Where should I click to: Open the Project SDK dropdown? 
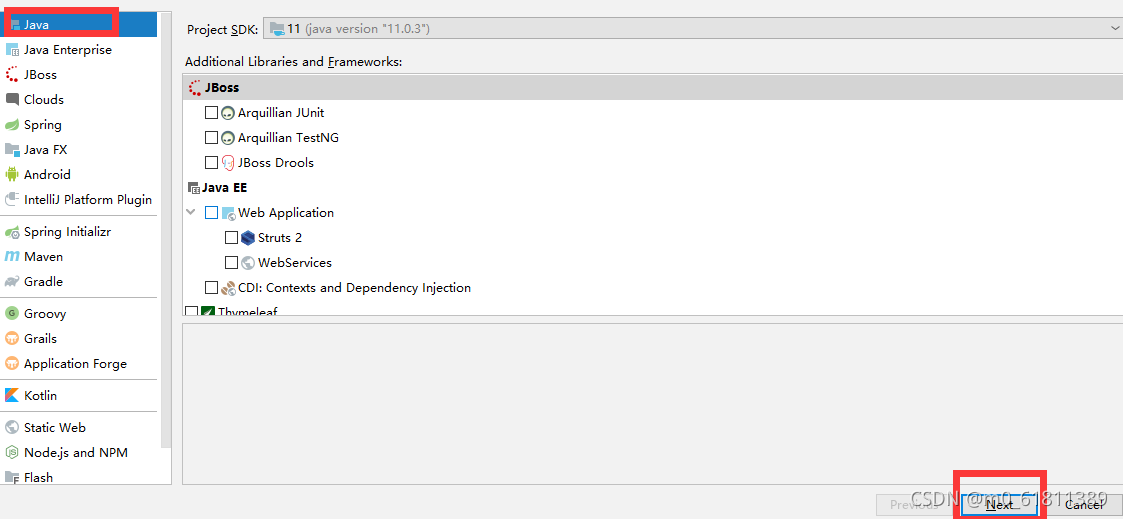coord(693,29)
